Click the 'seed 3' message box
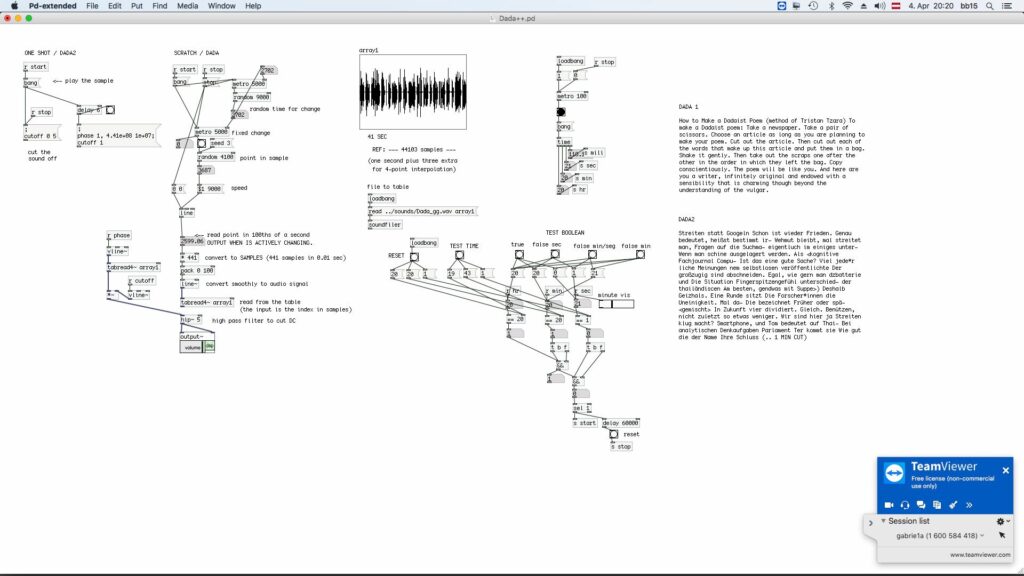This screenshot has height=576, width=1024. 220,143
